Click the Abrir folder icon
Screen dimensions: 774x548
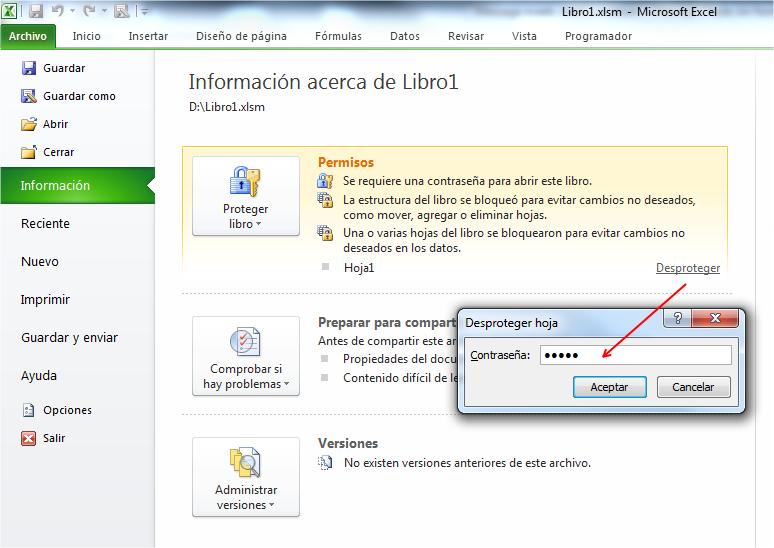point(29,124)
